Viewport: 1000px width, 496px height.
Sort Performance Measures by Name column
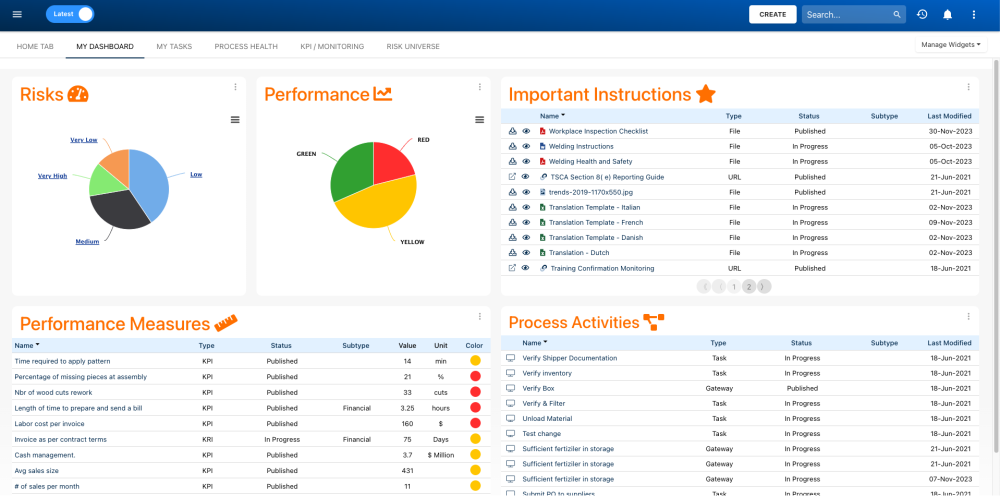27,346
